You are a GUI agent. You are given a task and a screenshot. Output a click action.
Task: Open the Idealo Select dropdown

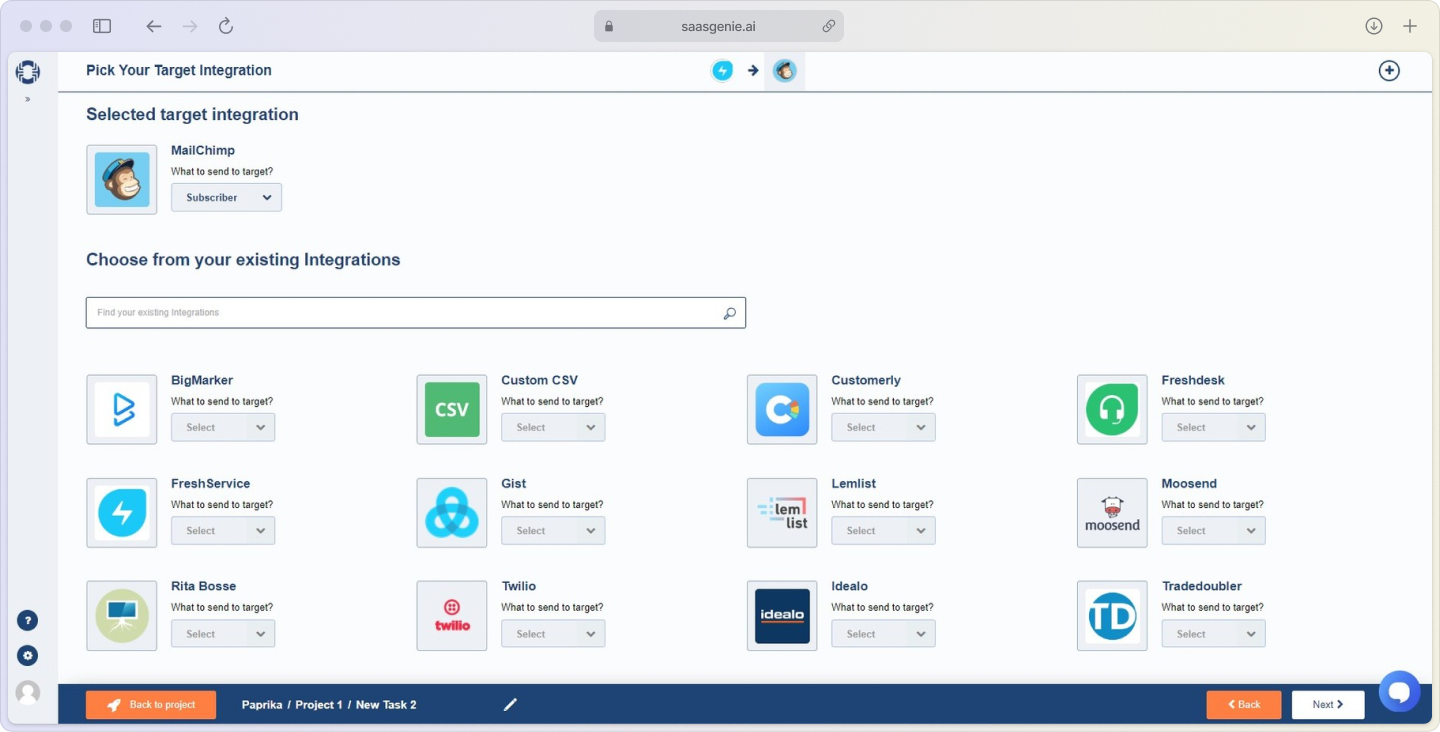[x=883, y=634]
